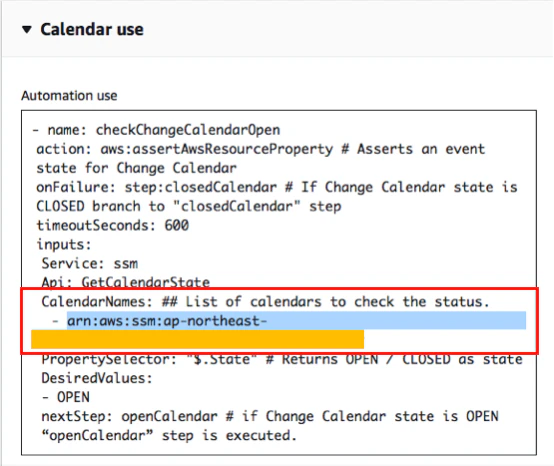Click the timeoutSeconds: 600 line
Image resolution: width=554 pixels, height=466 pixels.
tap(113, 225)
